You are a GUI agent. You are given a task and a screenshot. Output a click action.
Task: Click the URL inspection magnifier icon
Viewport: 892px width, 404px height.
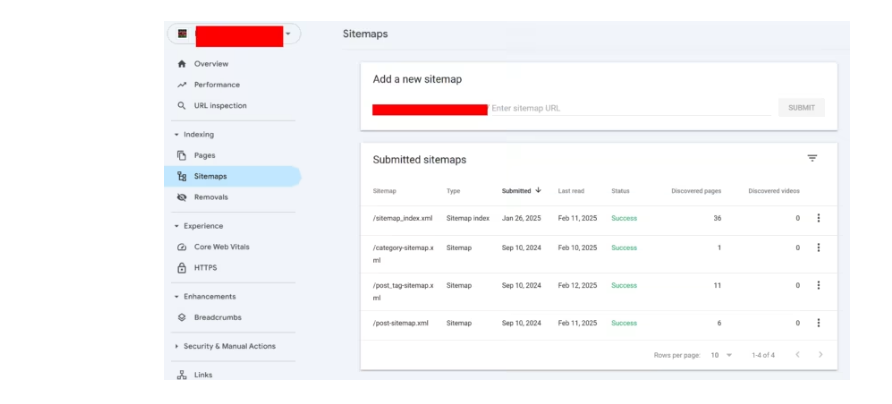coord(181,106)
